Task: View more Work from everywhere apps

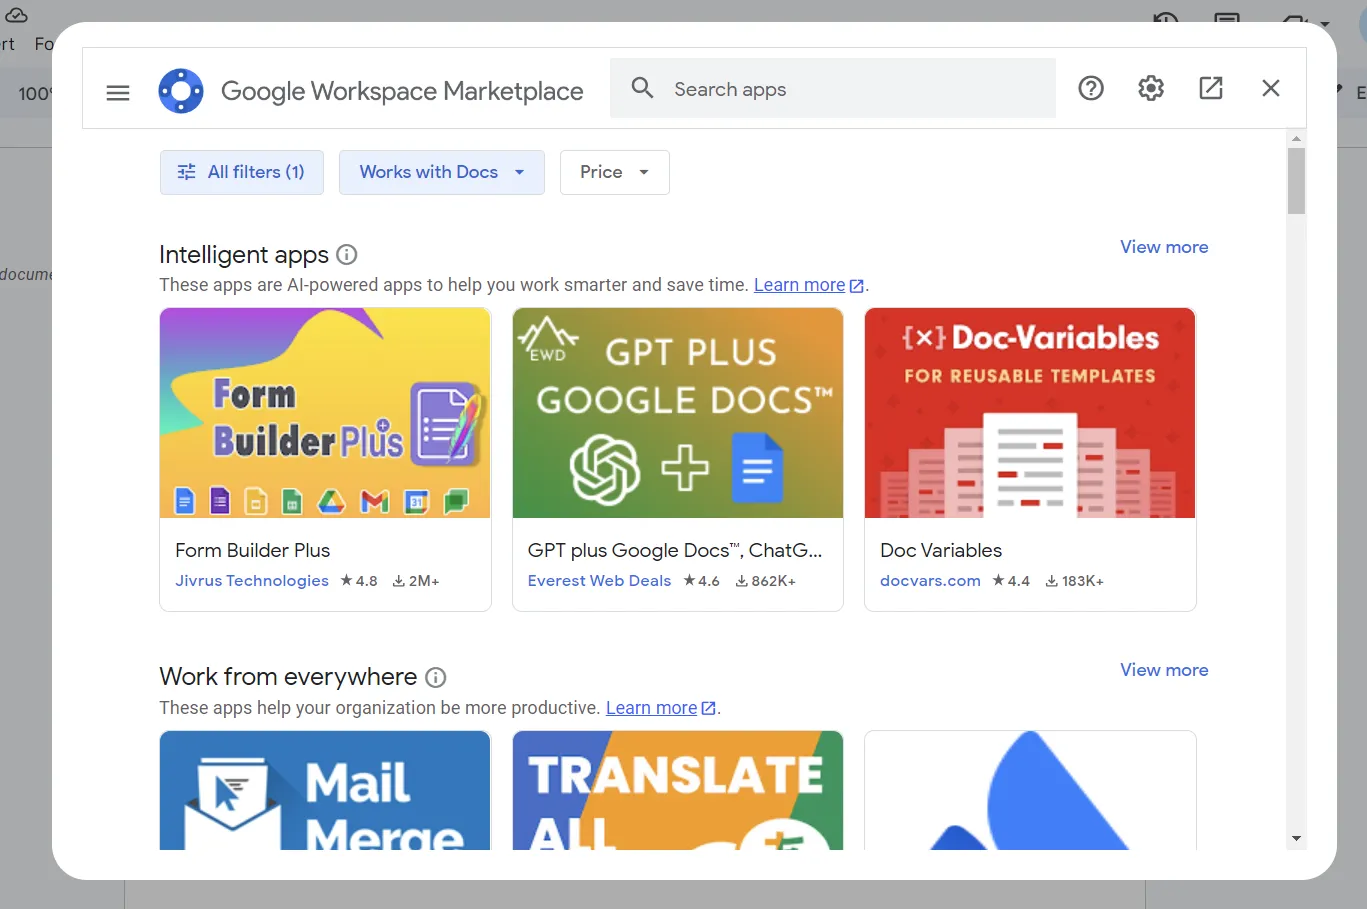Action: [x=1164, y=670]
